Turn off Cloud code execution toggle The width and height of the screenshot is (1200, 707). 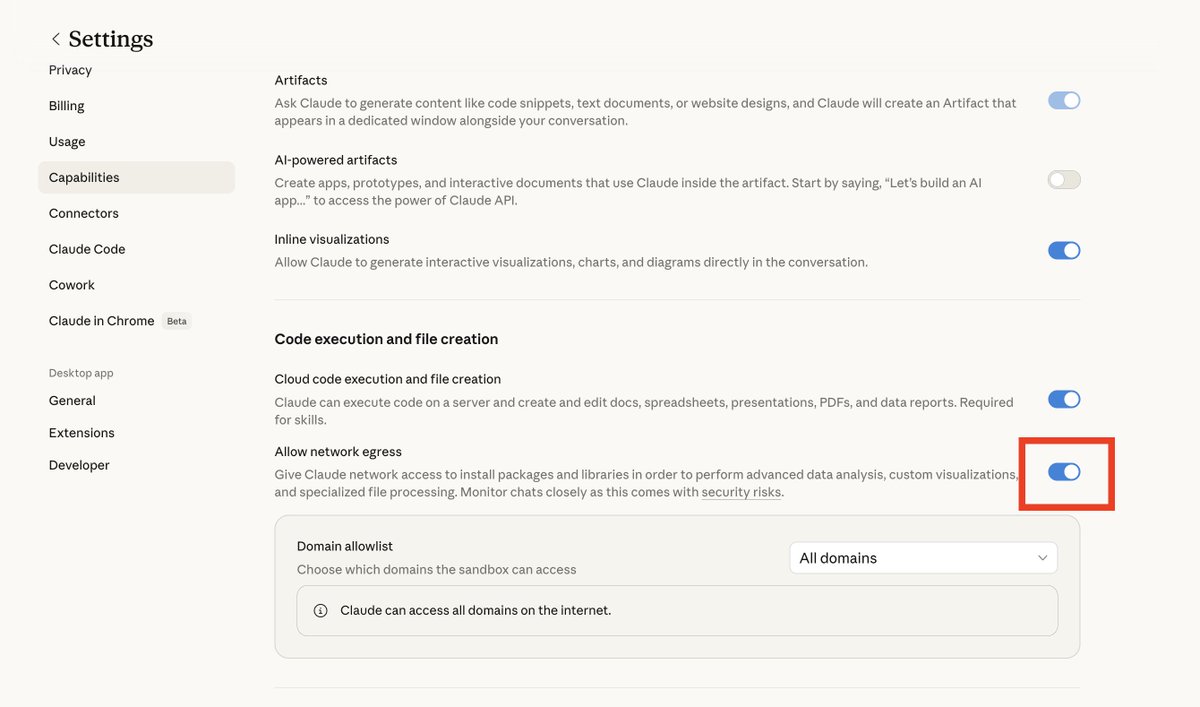click(1064, 399)
